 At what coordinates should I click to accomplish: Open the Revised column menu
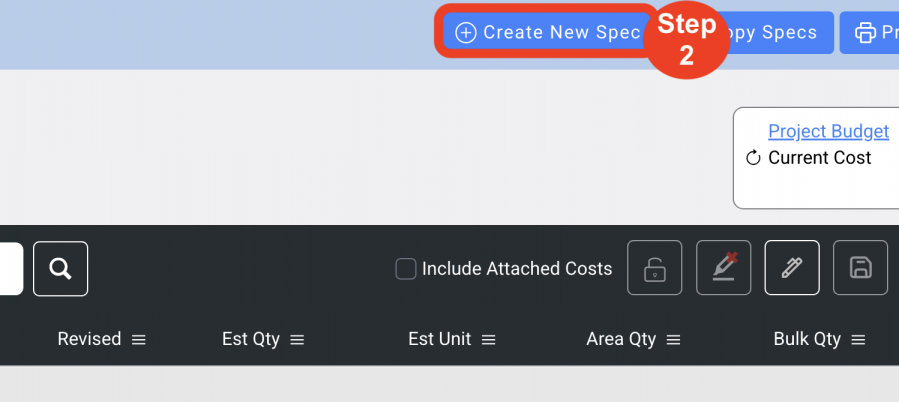[139, 339]
